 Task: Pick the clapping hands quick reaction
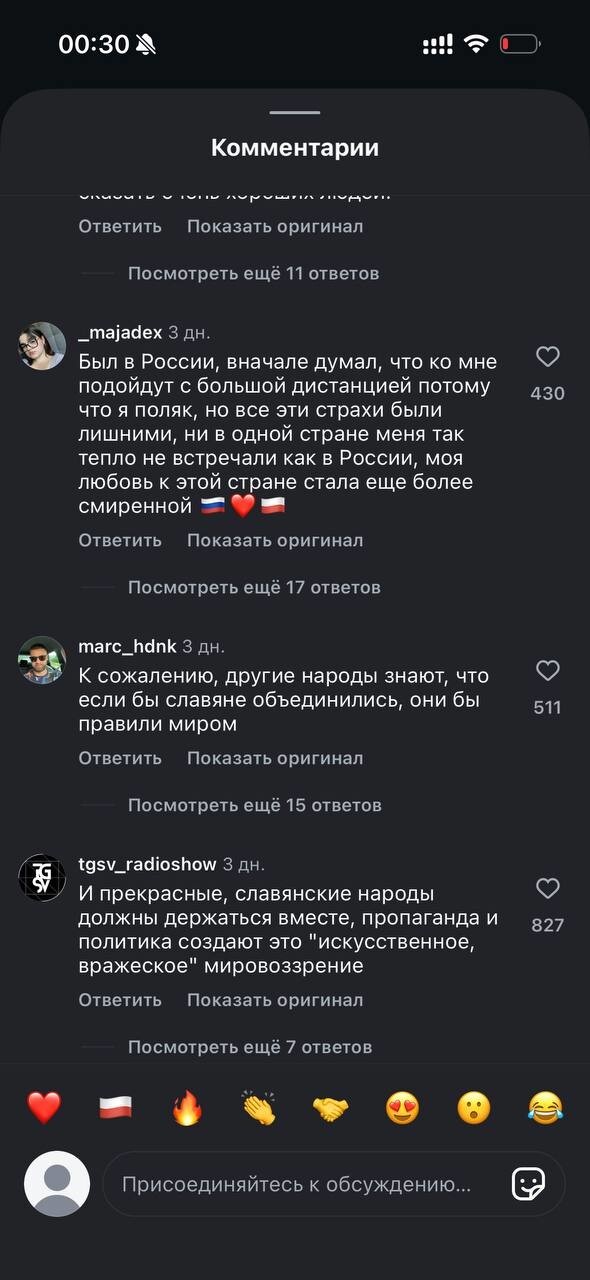[x=258, y=1106]
